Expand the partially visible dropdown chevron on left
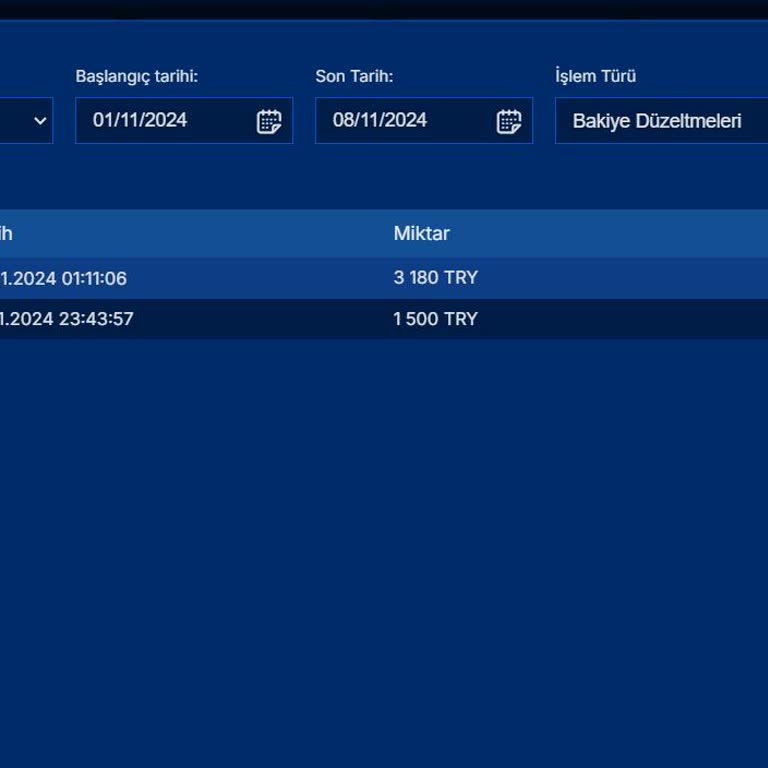This screenshot has height=768, width=768. [41, 120]
